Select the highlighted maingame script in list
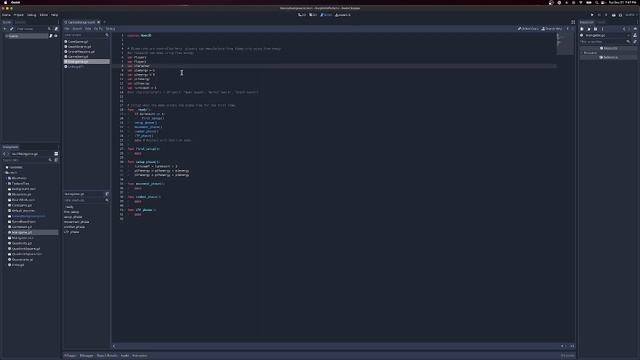This screenshot has width=640, height=360. tap(86, 62)
